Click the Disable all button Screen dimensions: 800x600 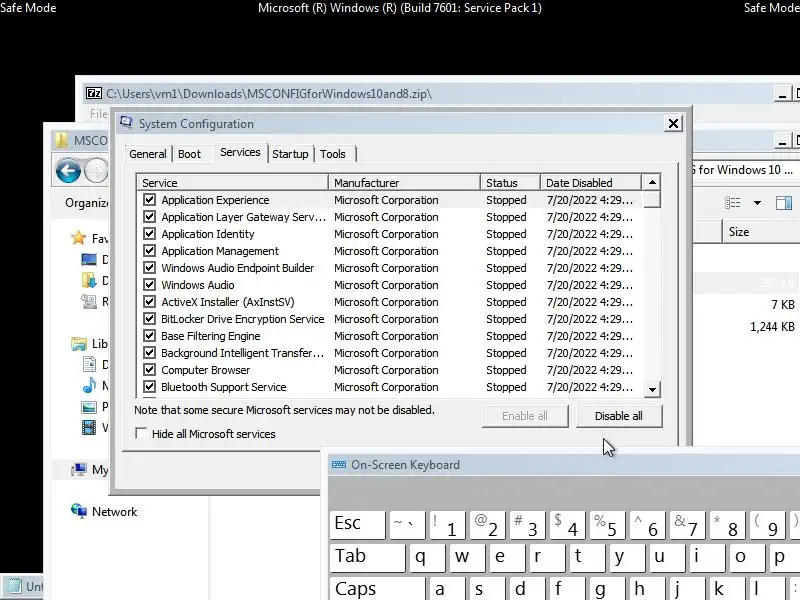[619, 416]
